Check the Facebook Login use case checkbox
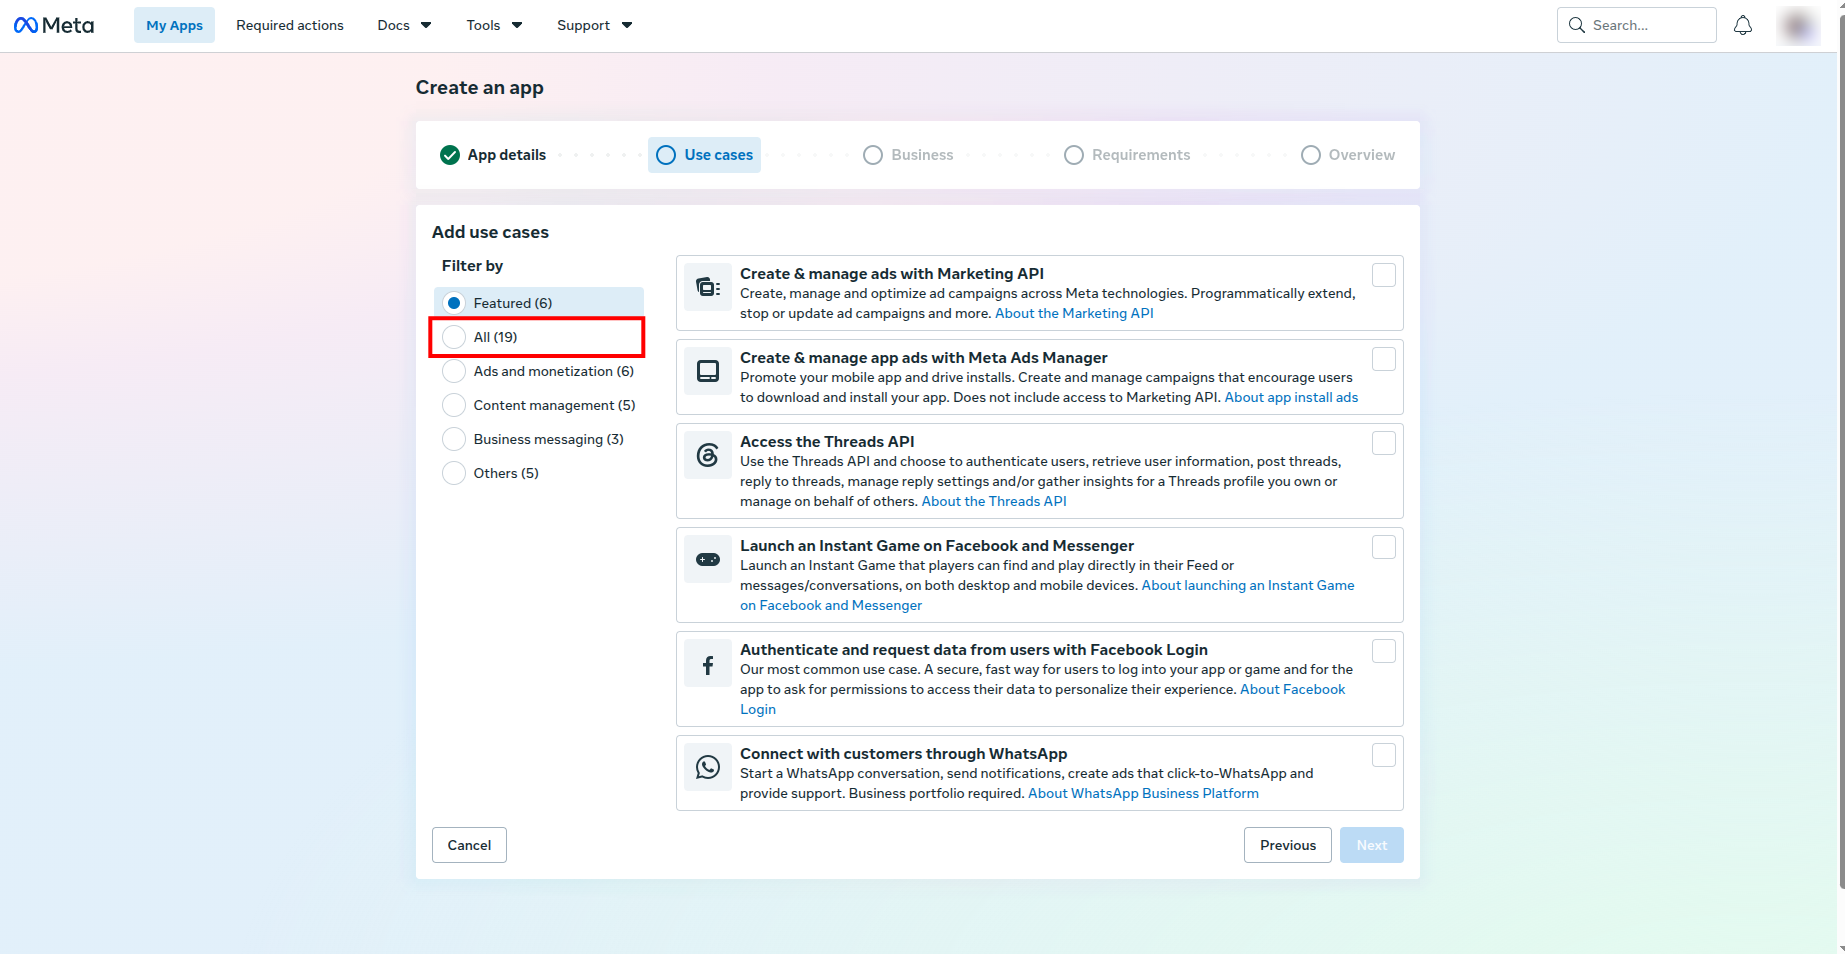The image size is (1845, 954). pos(1384,651)
